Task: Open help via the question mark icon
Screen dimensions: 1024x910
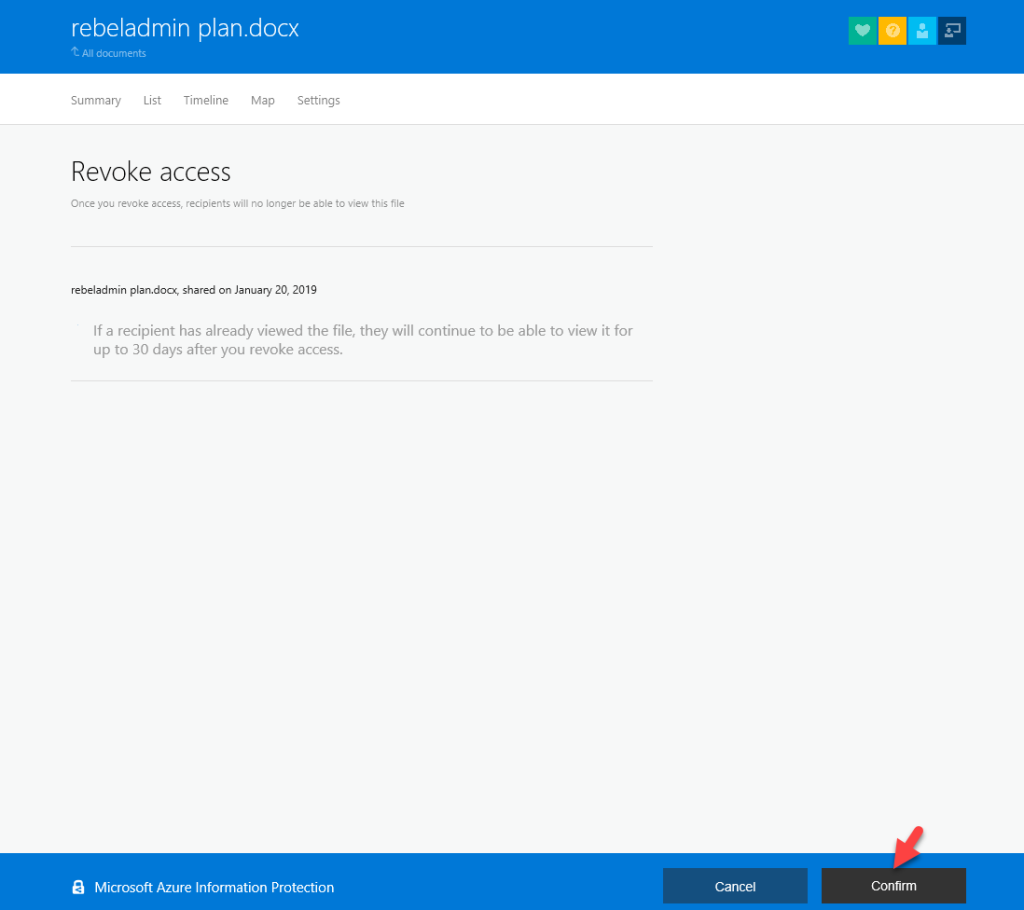Action: pyautogui.click(x=892, y=31)
